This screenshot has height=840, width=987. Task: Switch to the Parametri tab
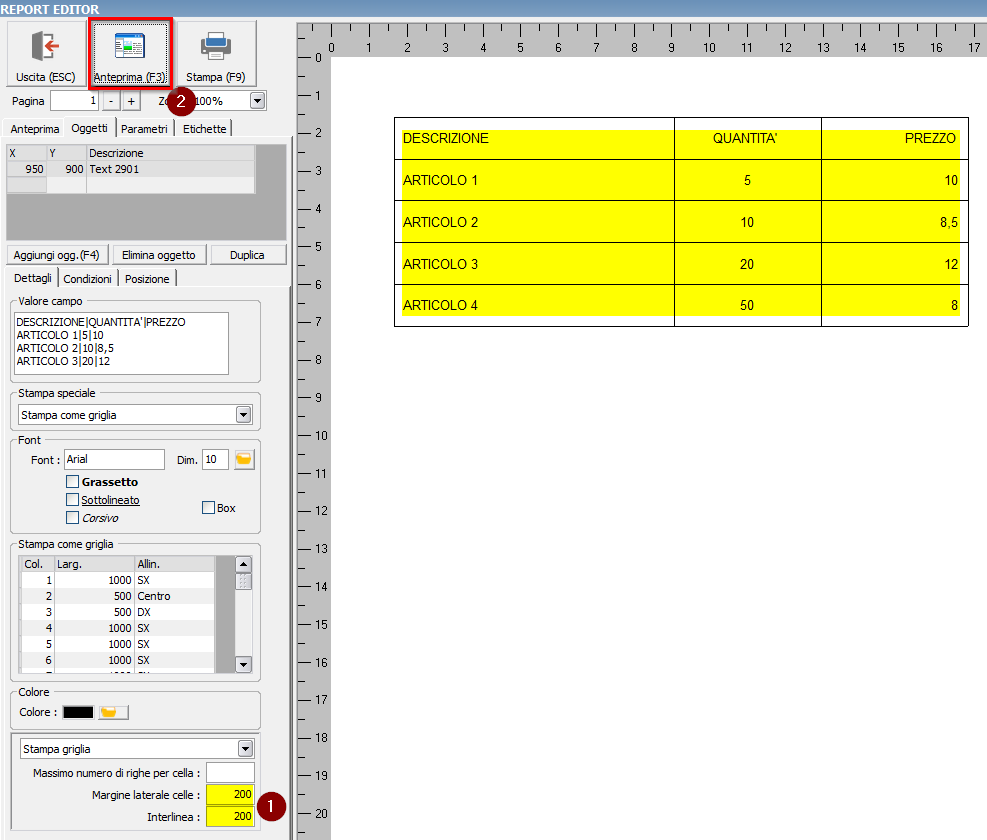tap(145, 129)
